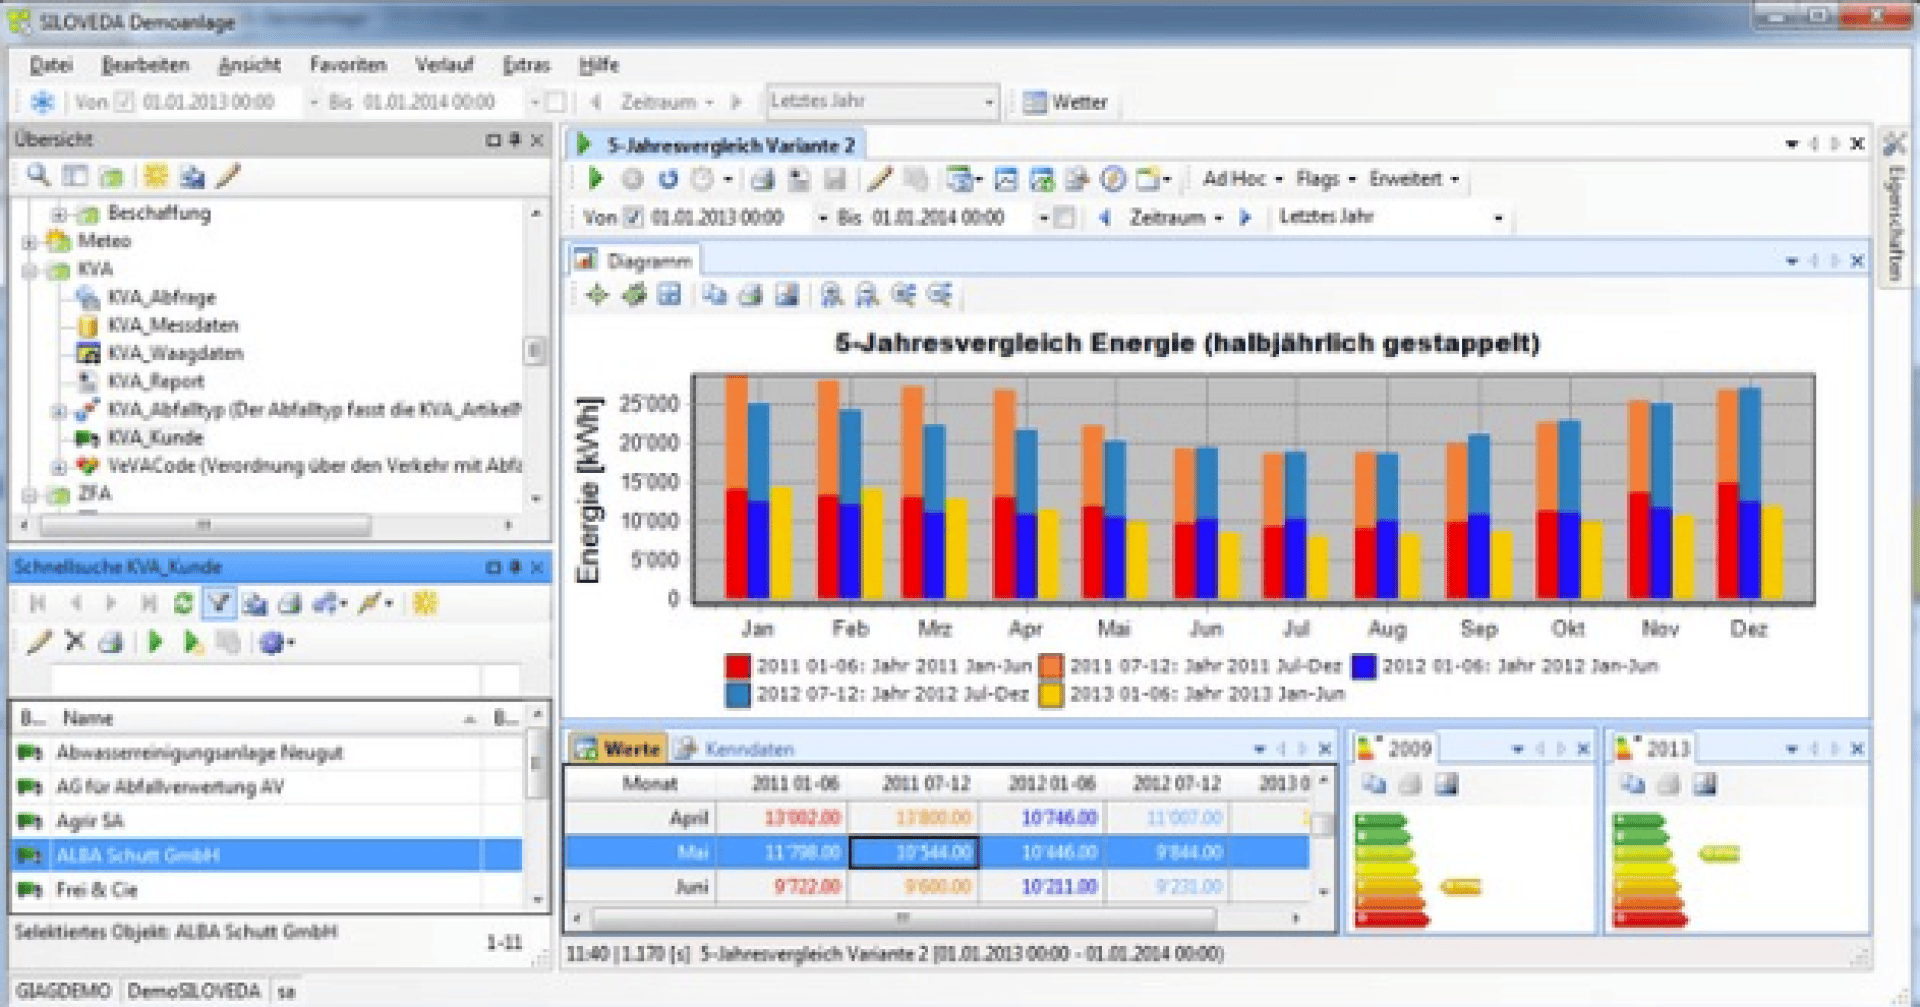Click the delete X icon in the Schnellsuche toolbar
The width and height of the screenshot is (1920, 1007).
[74, 641]
